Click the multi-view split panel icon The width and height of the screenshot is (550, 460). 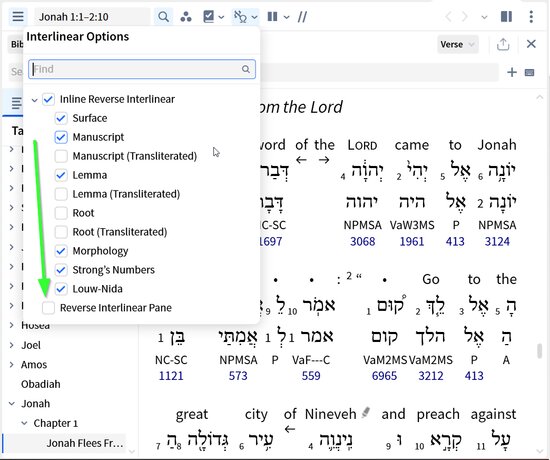pyautogui.click(x=506, y=16)
